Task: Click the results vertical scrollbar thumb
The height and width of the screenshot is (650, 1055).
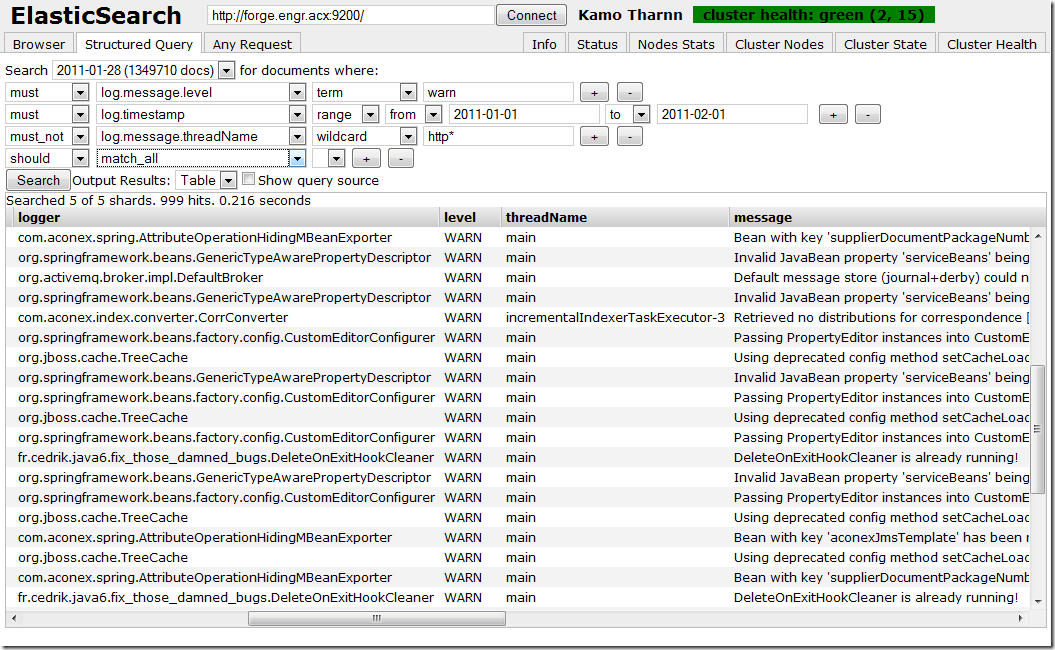Action: click(1038, 429)
